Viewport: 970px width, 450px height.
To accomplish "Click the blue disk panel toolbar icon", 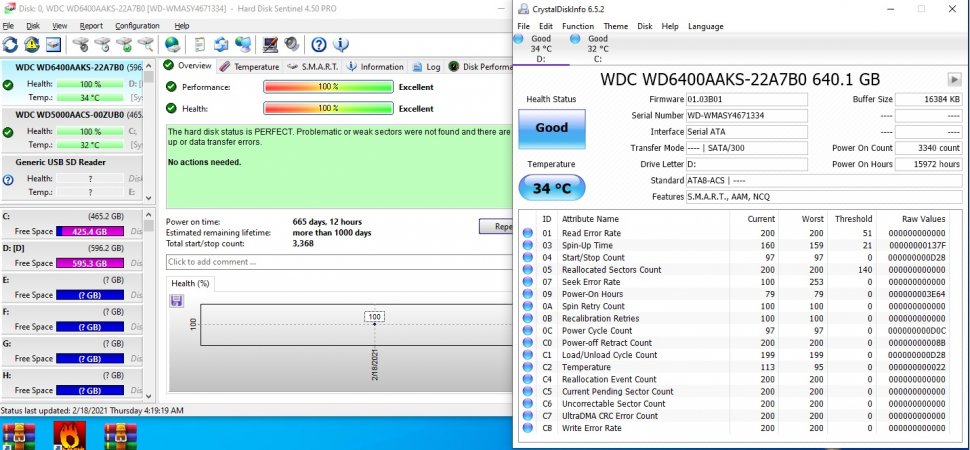I will click(x=53, y=45).
